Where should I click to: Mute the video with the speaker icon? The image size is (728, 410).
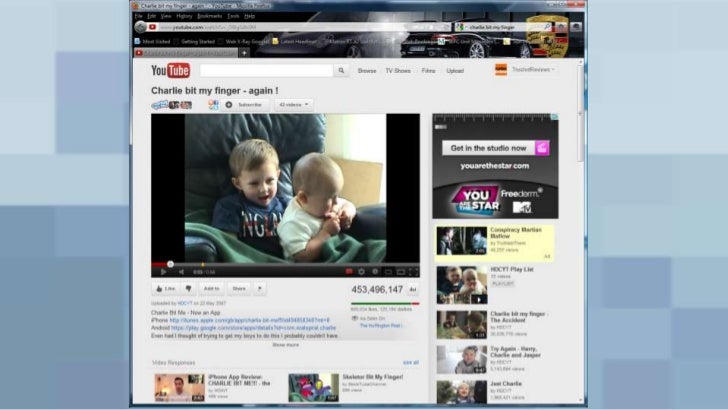pos(182,272)
